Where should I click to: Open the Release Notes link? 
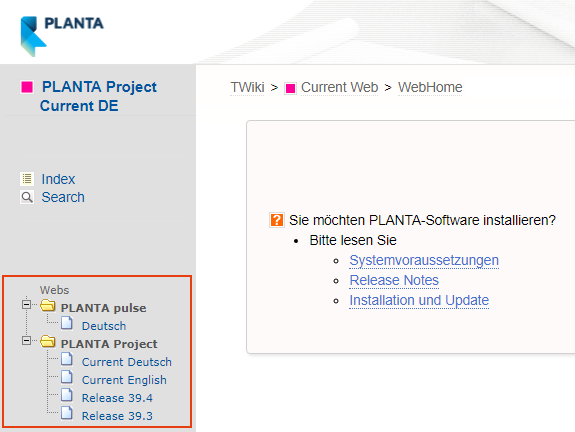[x=394, y=280]
